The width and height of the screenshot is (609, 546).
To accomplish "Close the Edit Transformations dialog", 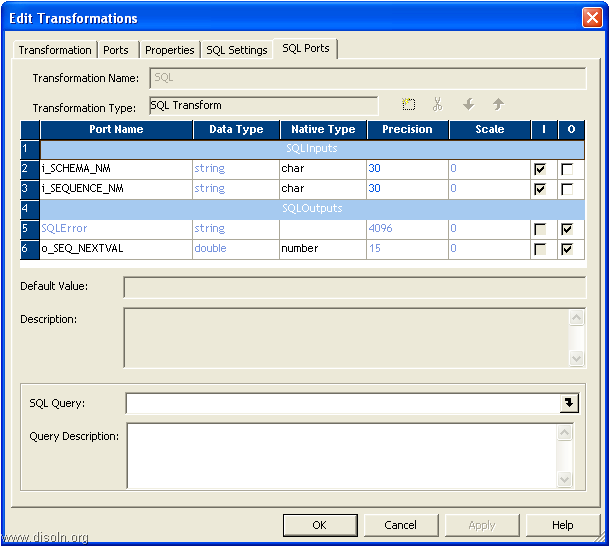I will 591,18.
